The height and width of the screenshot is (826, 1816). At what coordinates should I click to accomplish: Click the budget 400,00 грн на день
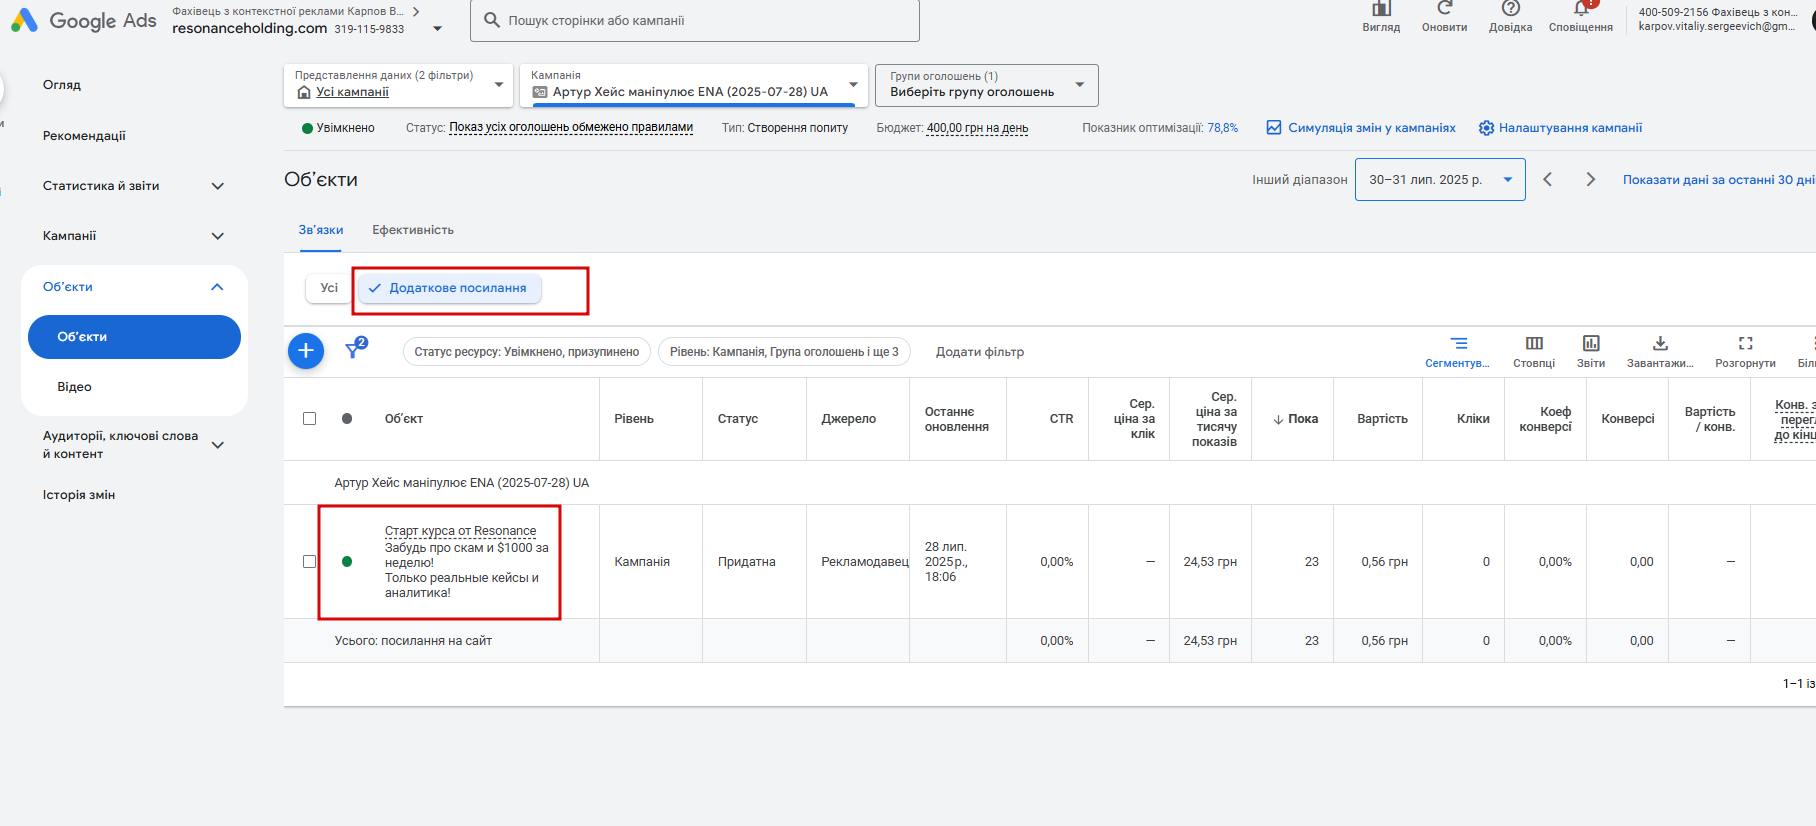[x=977, y=128]
